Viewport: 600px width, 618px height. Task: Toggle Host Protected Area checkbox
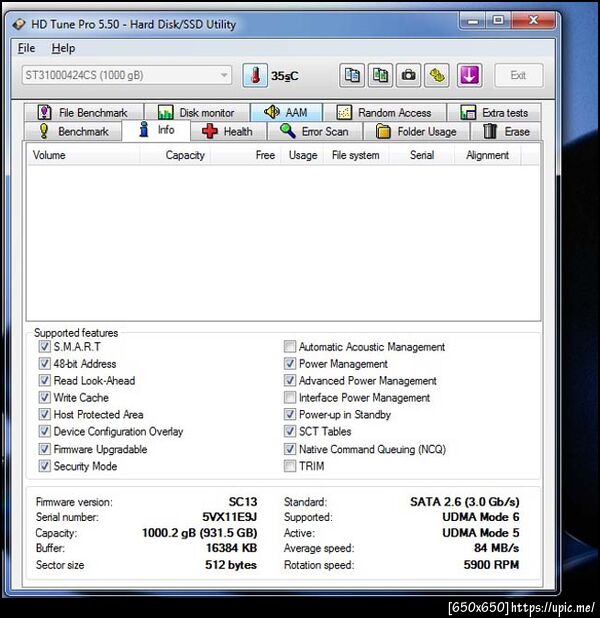pos(44,414)
